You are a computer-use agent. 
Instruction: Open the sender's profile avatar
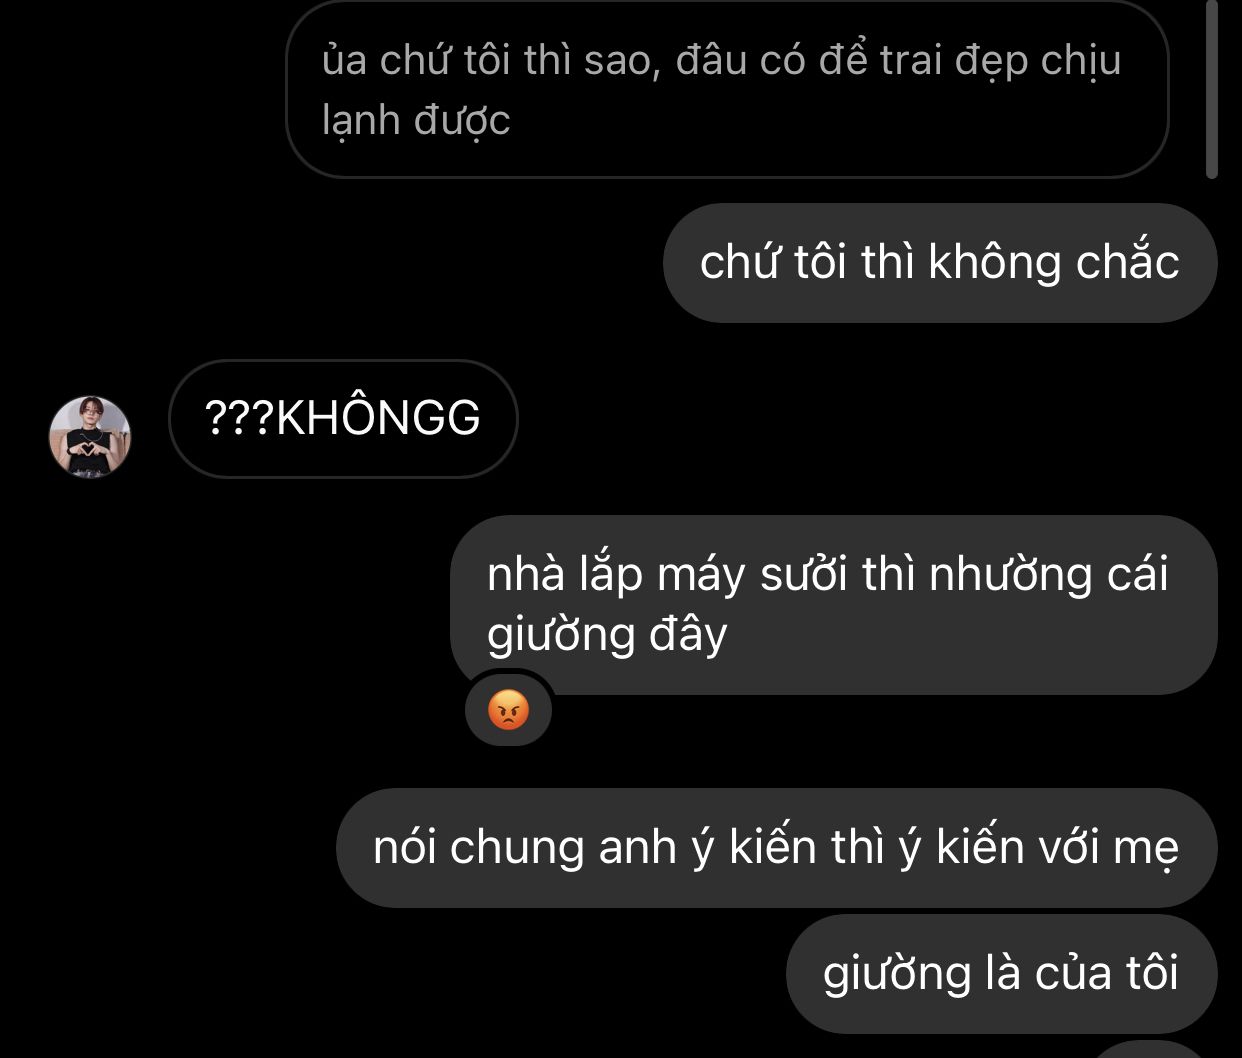90,436
